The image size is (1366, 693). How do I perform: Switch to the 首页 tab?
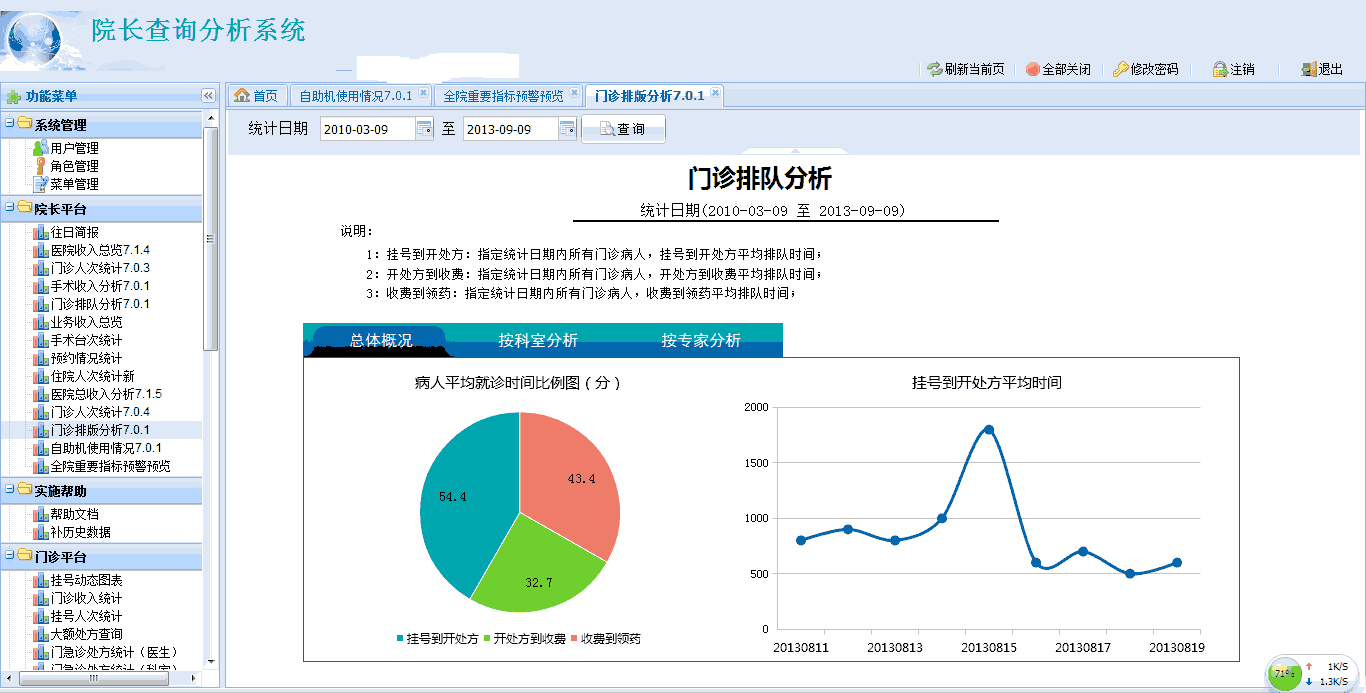coord(256,96)
